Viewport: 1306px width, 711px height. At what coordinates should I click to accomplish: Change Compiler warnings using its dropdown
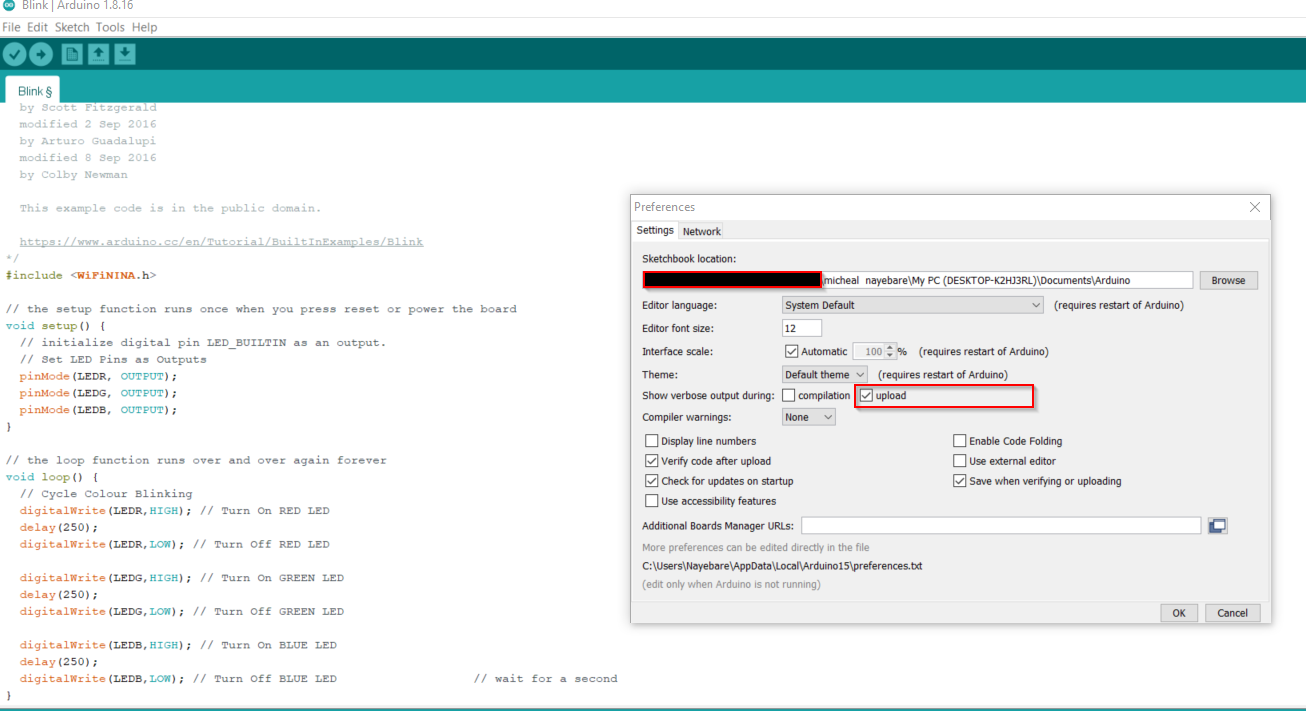(826, 416)
